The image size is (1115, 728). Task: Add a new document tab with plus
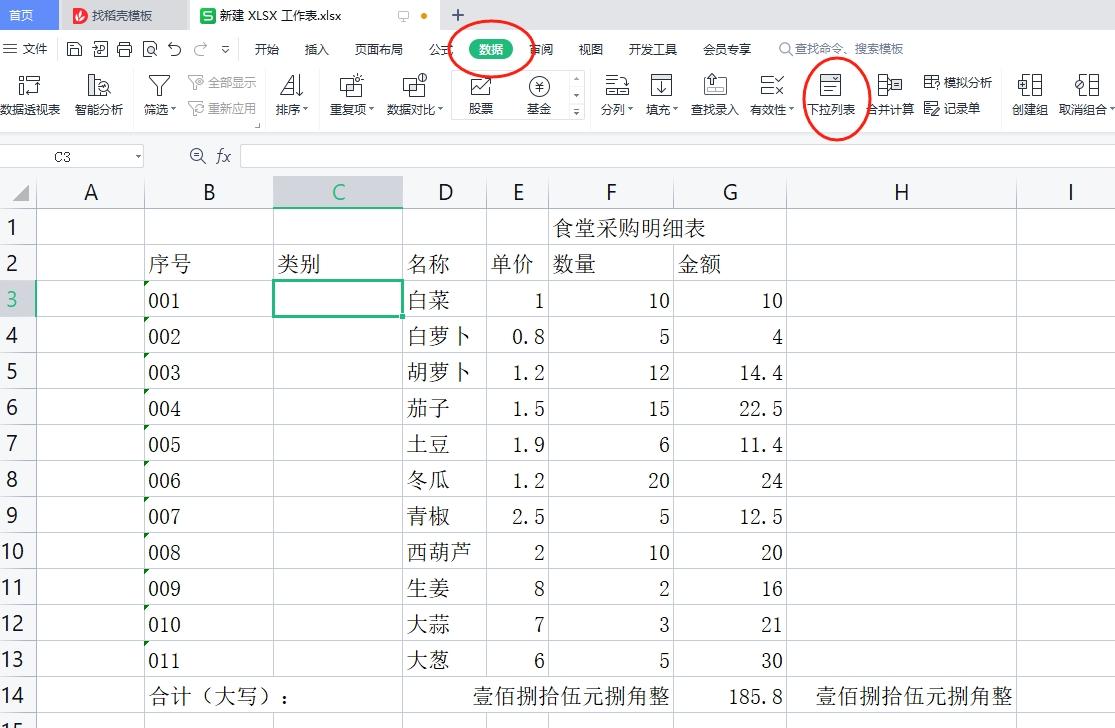pyautogui.click(x=458, y=15)
